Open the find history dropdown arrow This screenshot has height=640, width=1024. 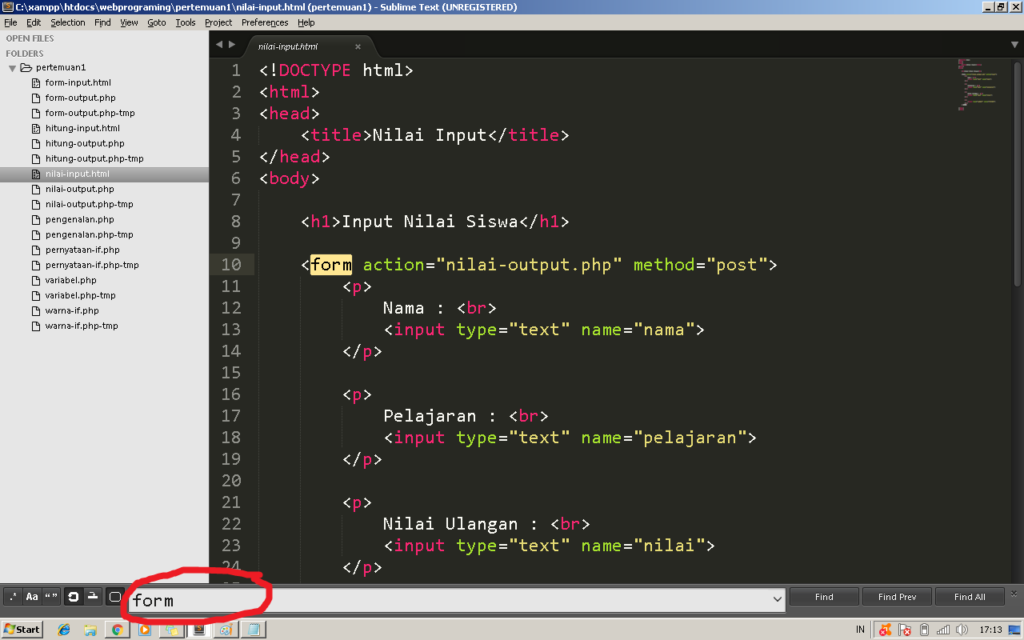coord(777,599)
